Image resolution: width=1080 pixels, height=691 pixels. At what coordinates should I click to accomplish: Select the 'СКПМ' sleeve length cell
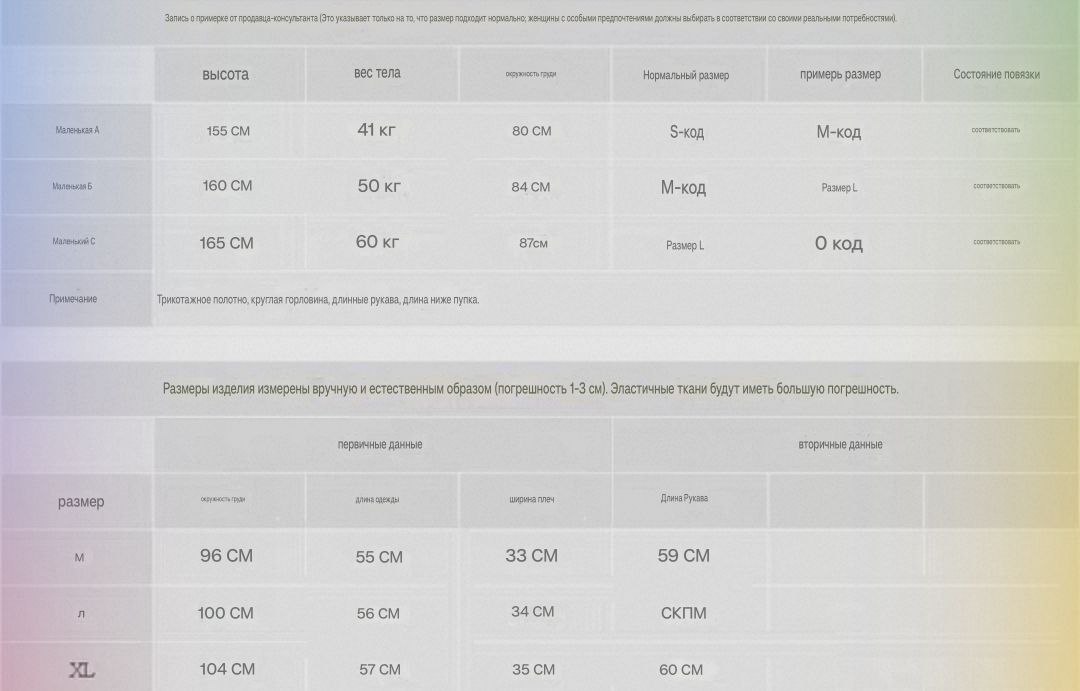(x=683, y=613)
